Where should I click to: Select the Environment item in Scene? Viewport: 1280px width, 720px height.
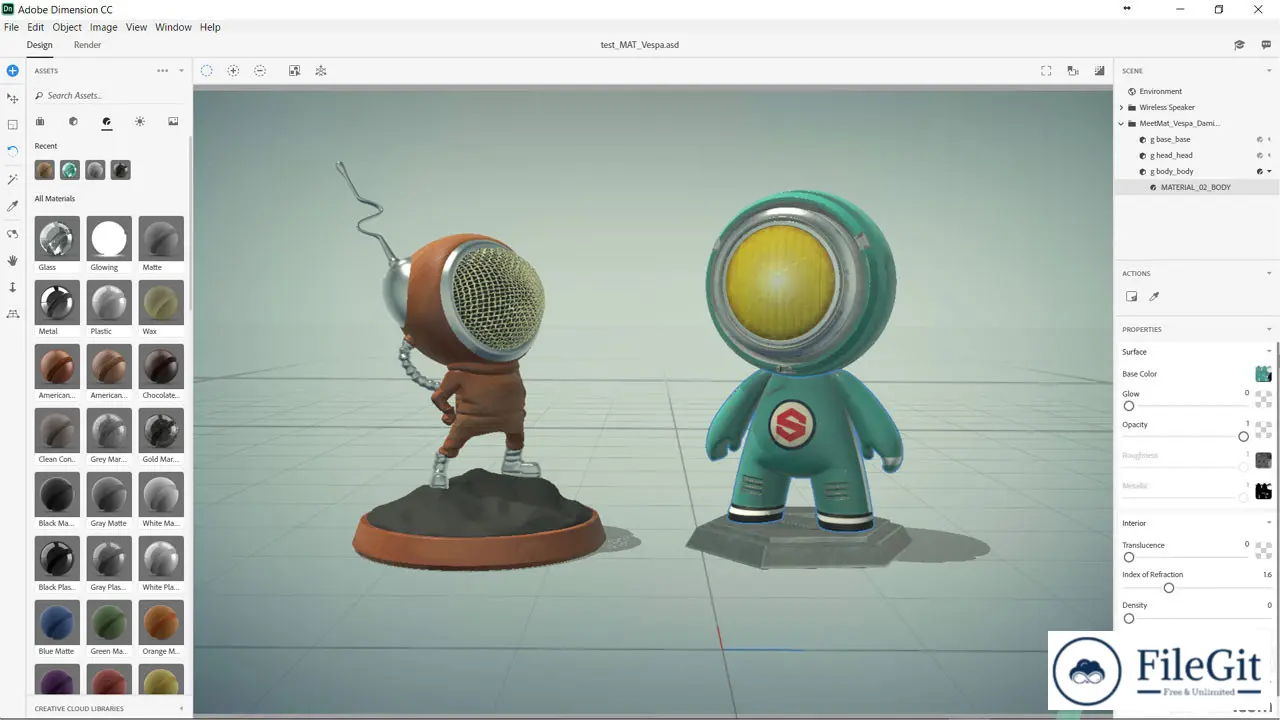tap(1160, 91)
